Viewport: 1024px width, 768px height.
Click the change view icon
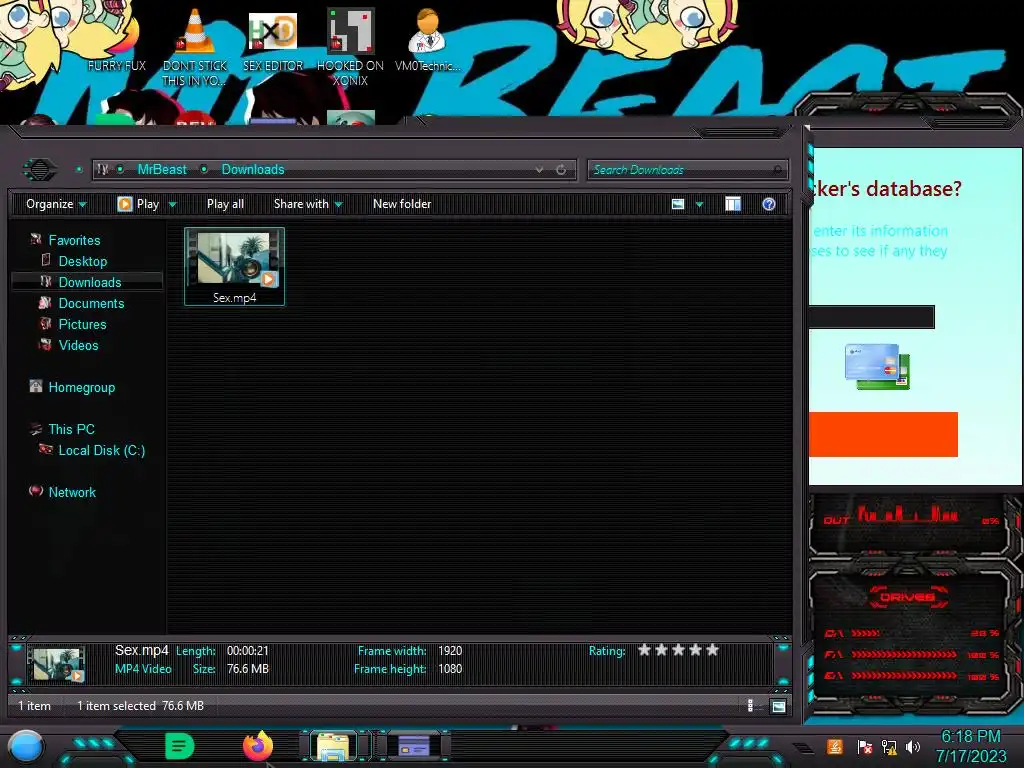pyautogui.click(x=678, y=204)
